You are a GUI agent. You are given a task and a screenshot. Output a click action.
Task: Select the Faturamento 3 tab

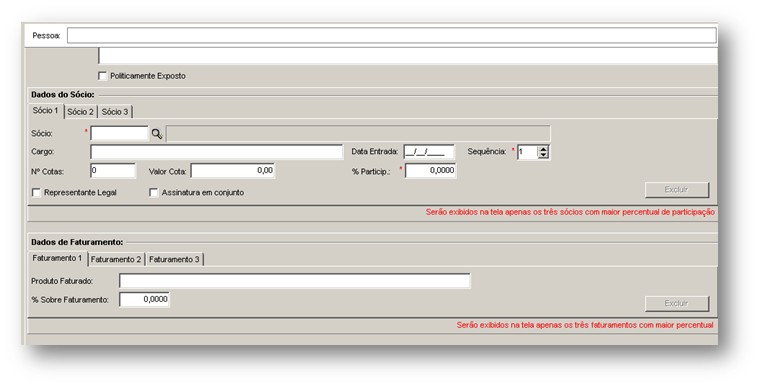174,259
